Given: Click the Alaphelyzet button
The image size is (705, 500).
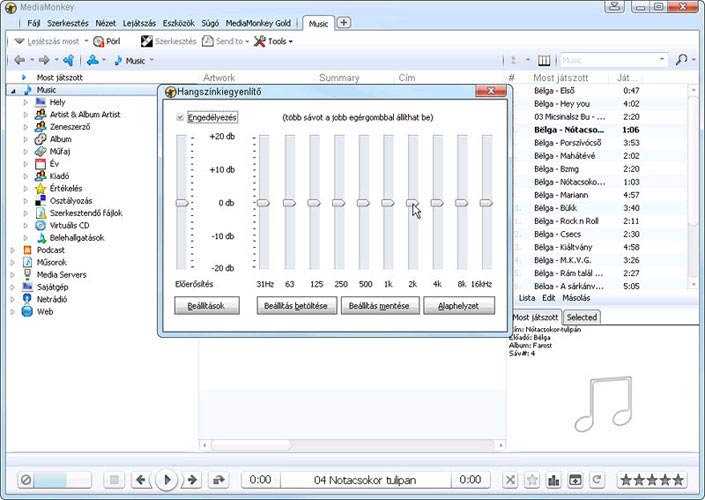Looking at the screenshot, I should point(458,306).
